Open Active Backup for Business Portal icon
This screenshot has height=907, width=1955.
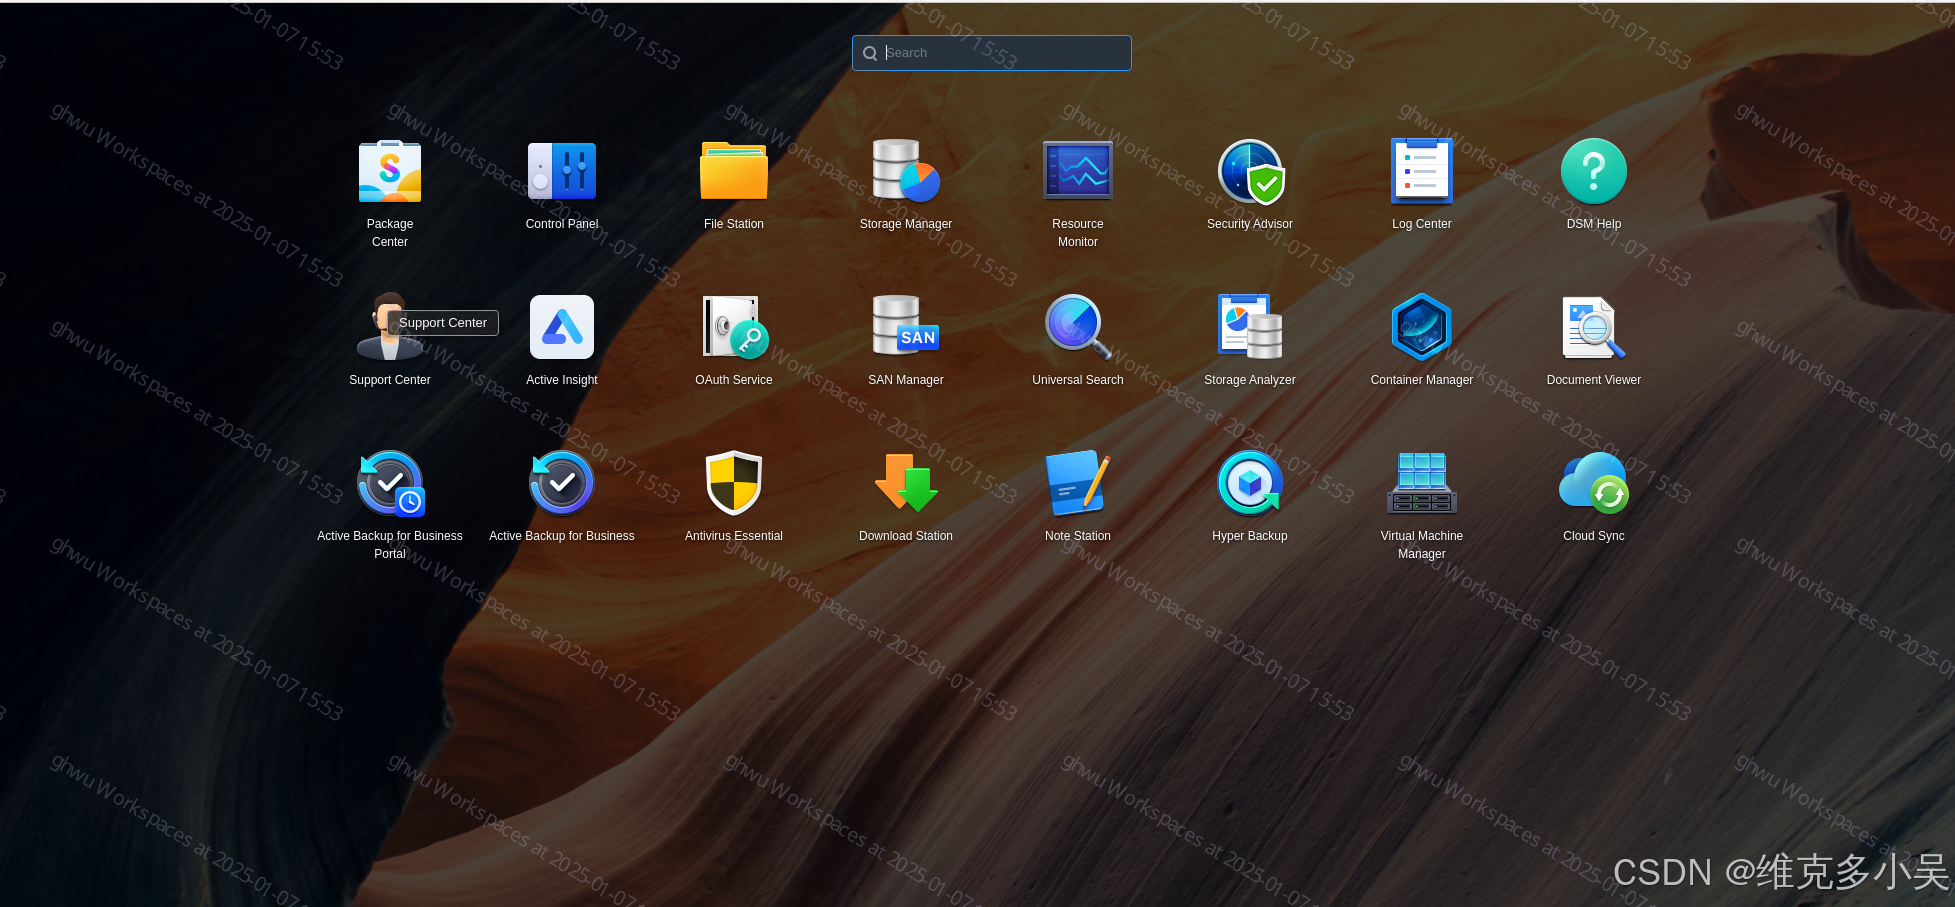tap(390, 483)
